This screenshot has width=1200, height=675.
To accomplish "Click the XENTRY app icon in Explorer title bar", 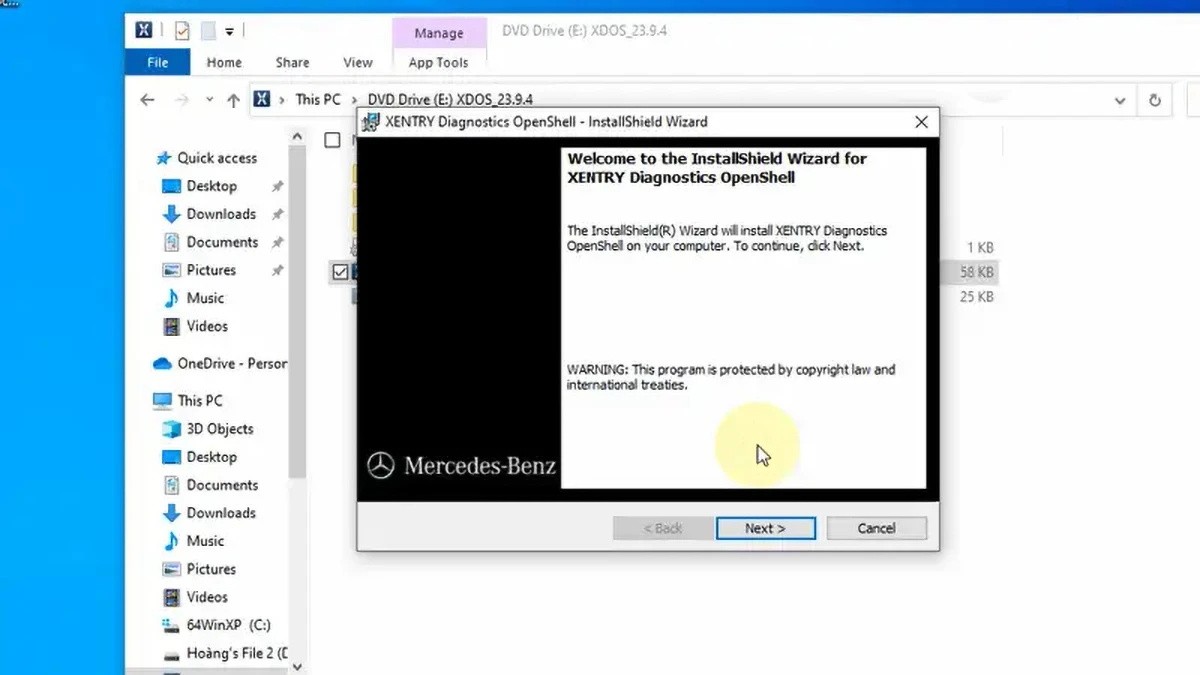I will [144, 31].
